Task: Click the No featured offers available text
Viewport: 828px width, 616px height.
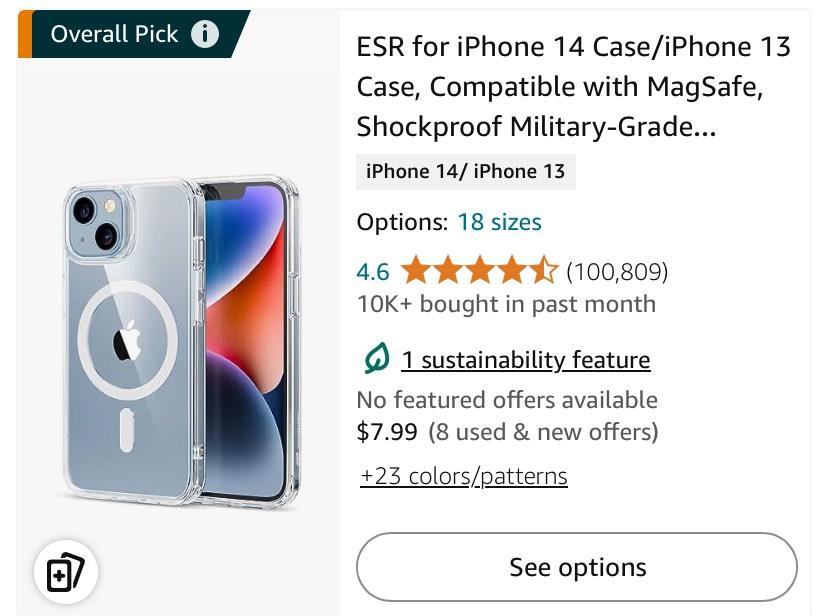Action: 507,400
